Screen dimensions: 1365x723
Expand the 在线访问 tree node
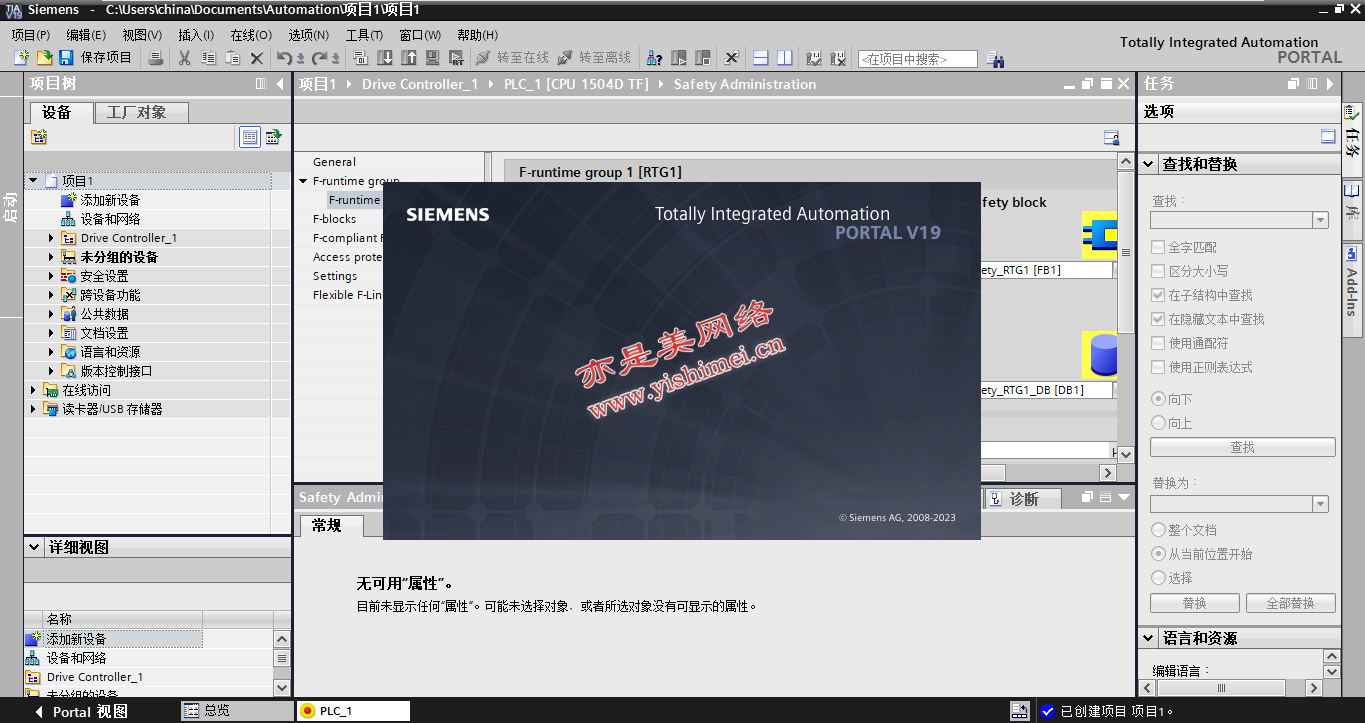coord(33,390)
